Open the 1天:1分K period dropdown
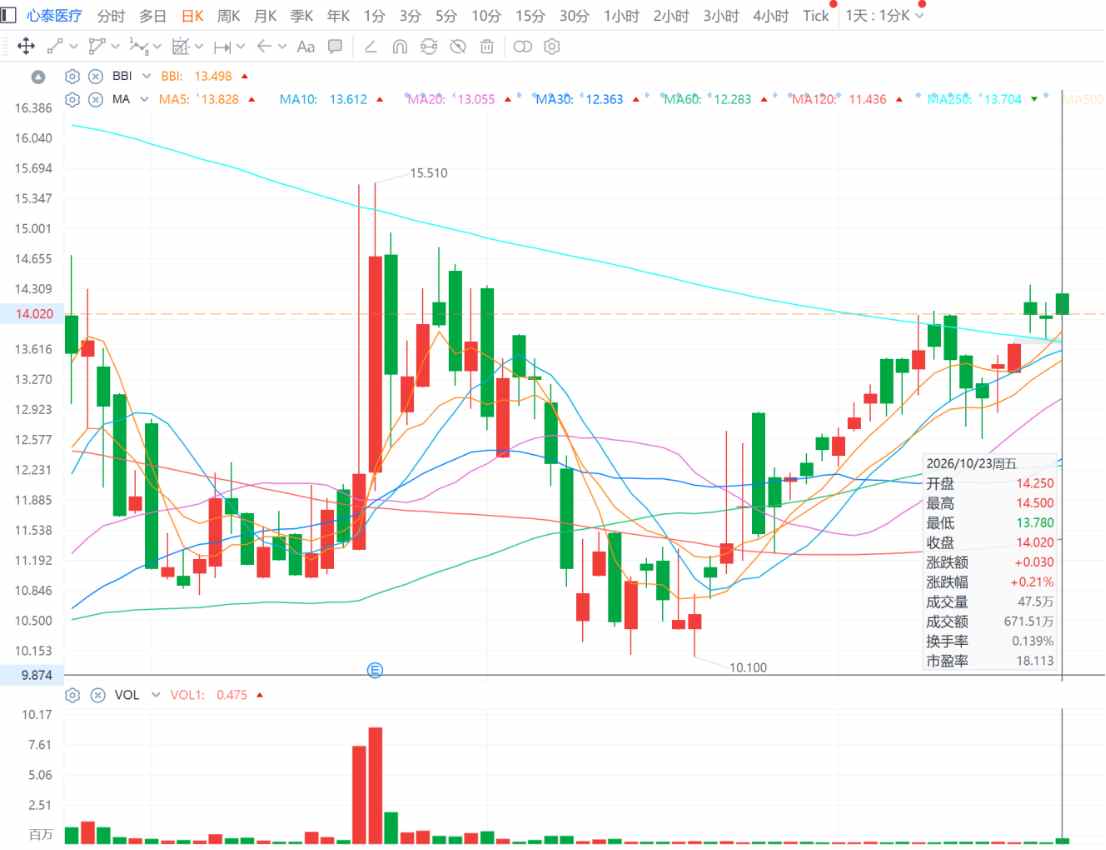Image resolution: width=1106 pixels, height=850 pixels. click(885, 16)
